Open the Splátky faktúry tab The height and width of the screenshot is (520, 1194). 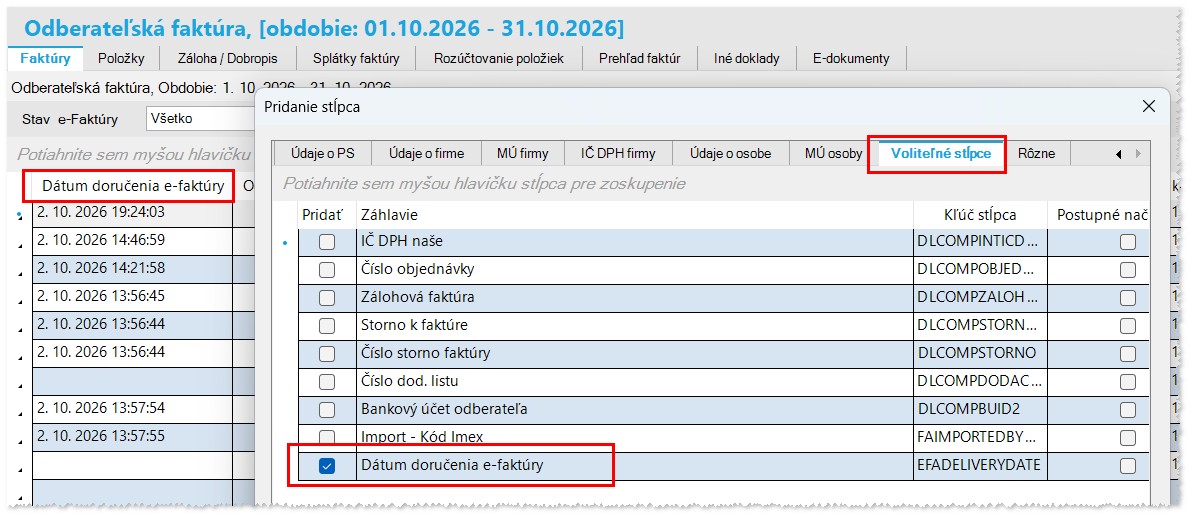tap(357, 59)
